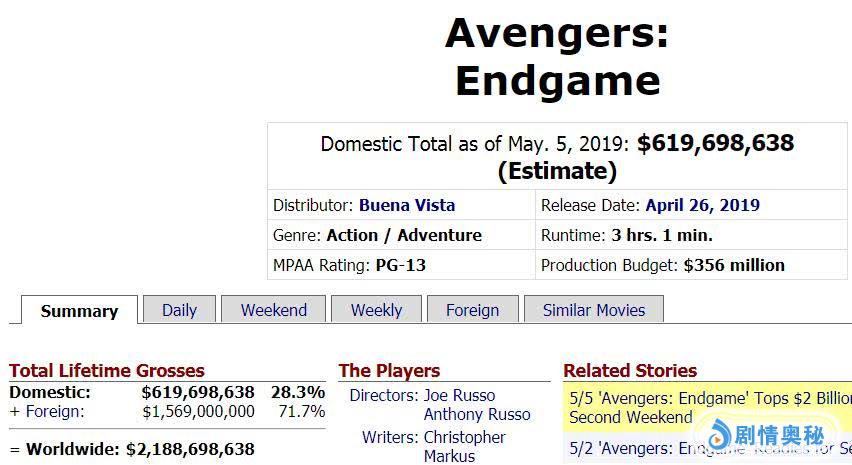The width and height of the screenshot is (852, 465).
Task: Open writer Christopher Markus link
Action: (465, 446)
